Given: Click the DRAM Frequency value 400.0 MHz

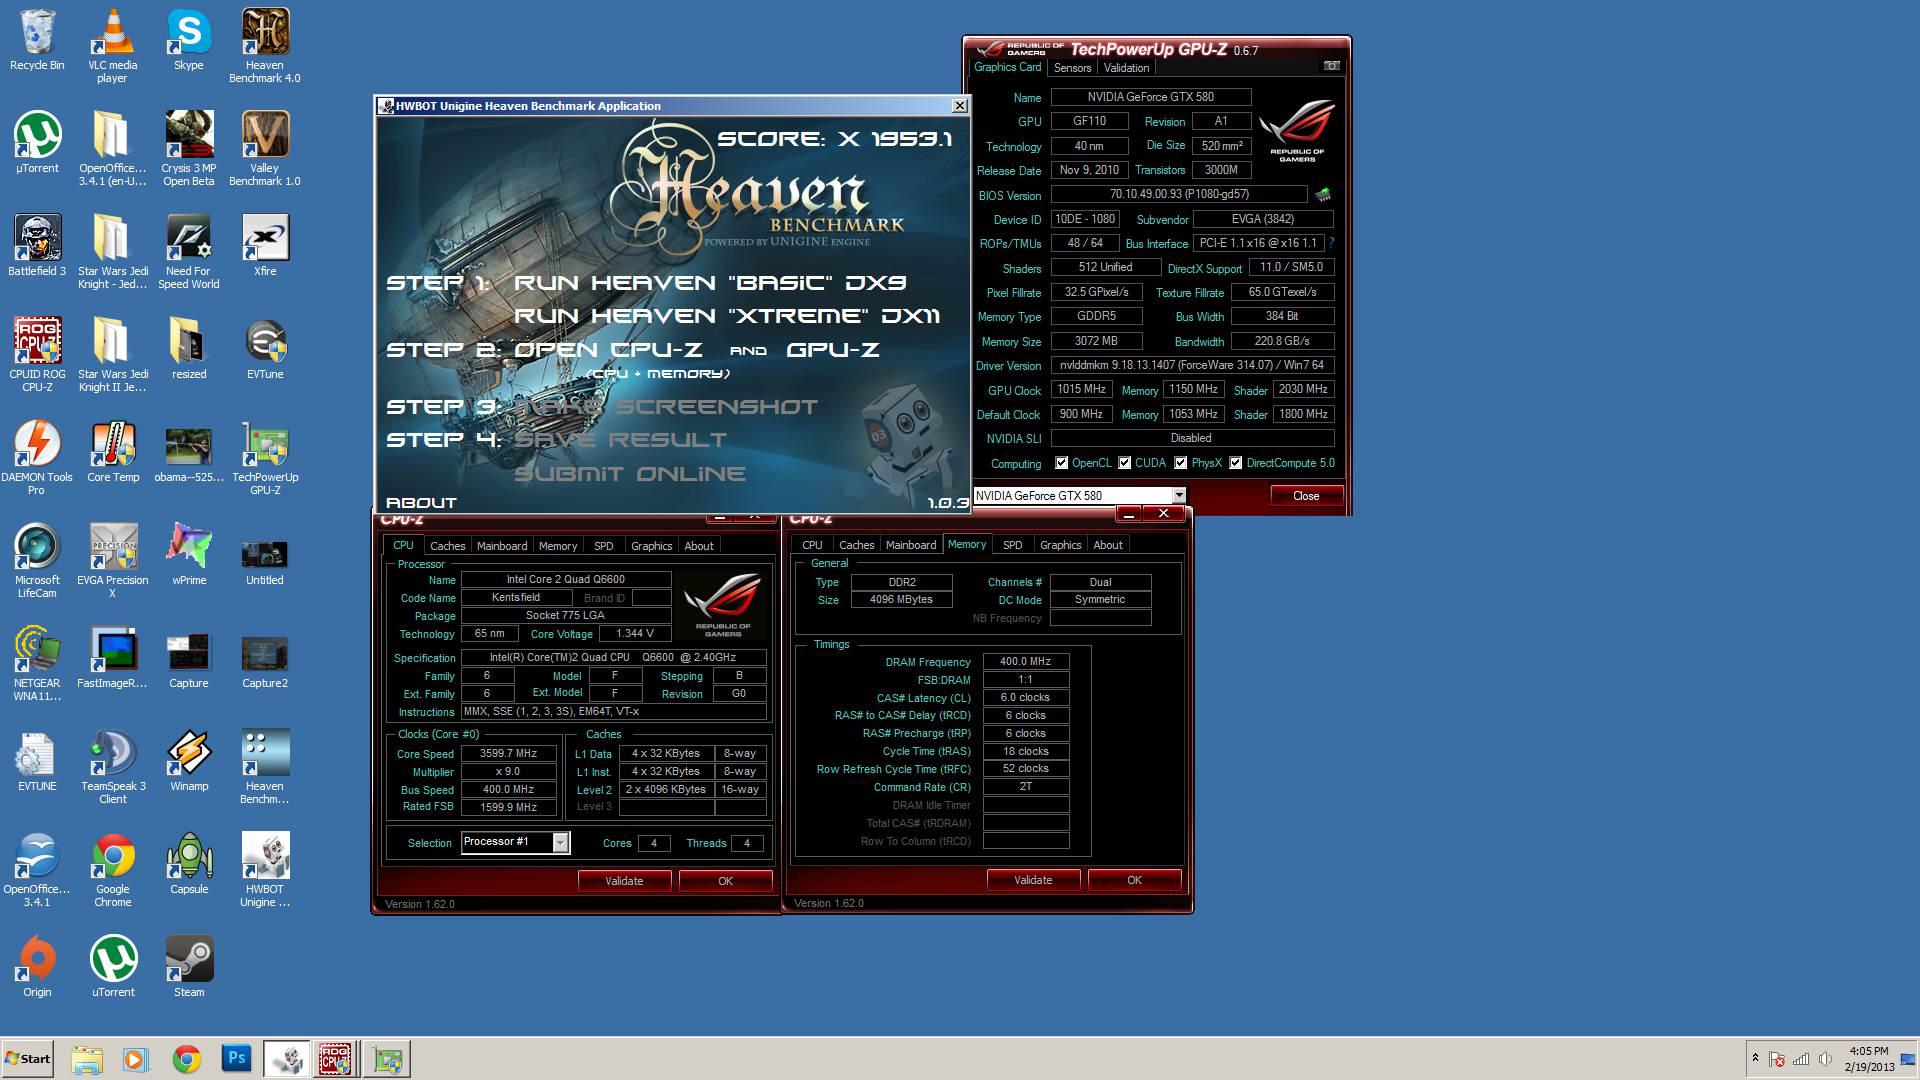Looking at the screenshot, I should pyautogui.click(x=1026, y=662).
